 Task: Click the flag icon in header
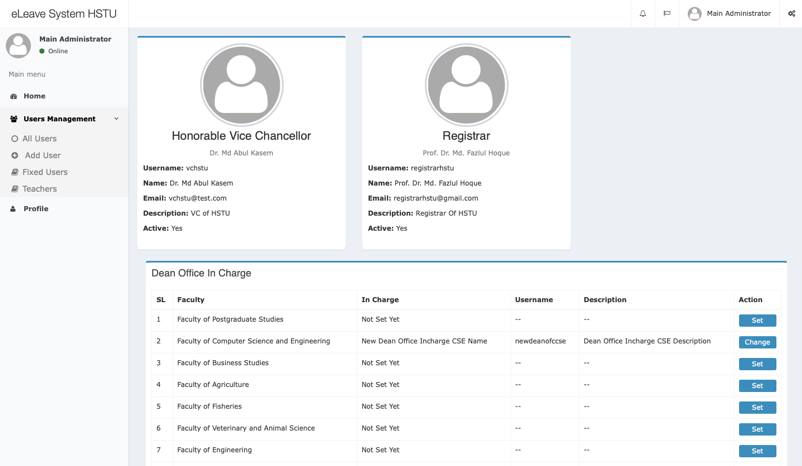pyautogui.click(x=667, y=14)
